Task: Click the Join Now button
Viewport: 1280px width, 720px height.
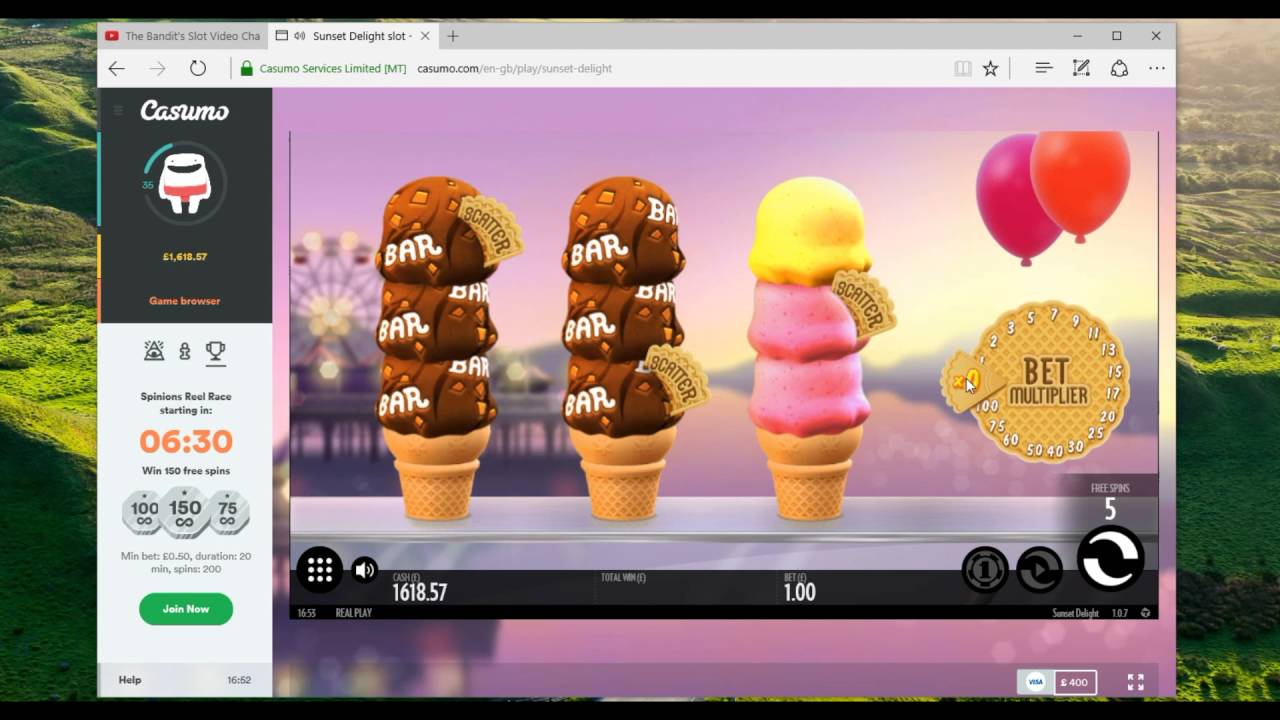Action: (186, 609)
